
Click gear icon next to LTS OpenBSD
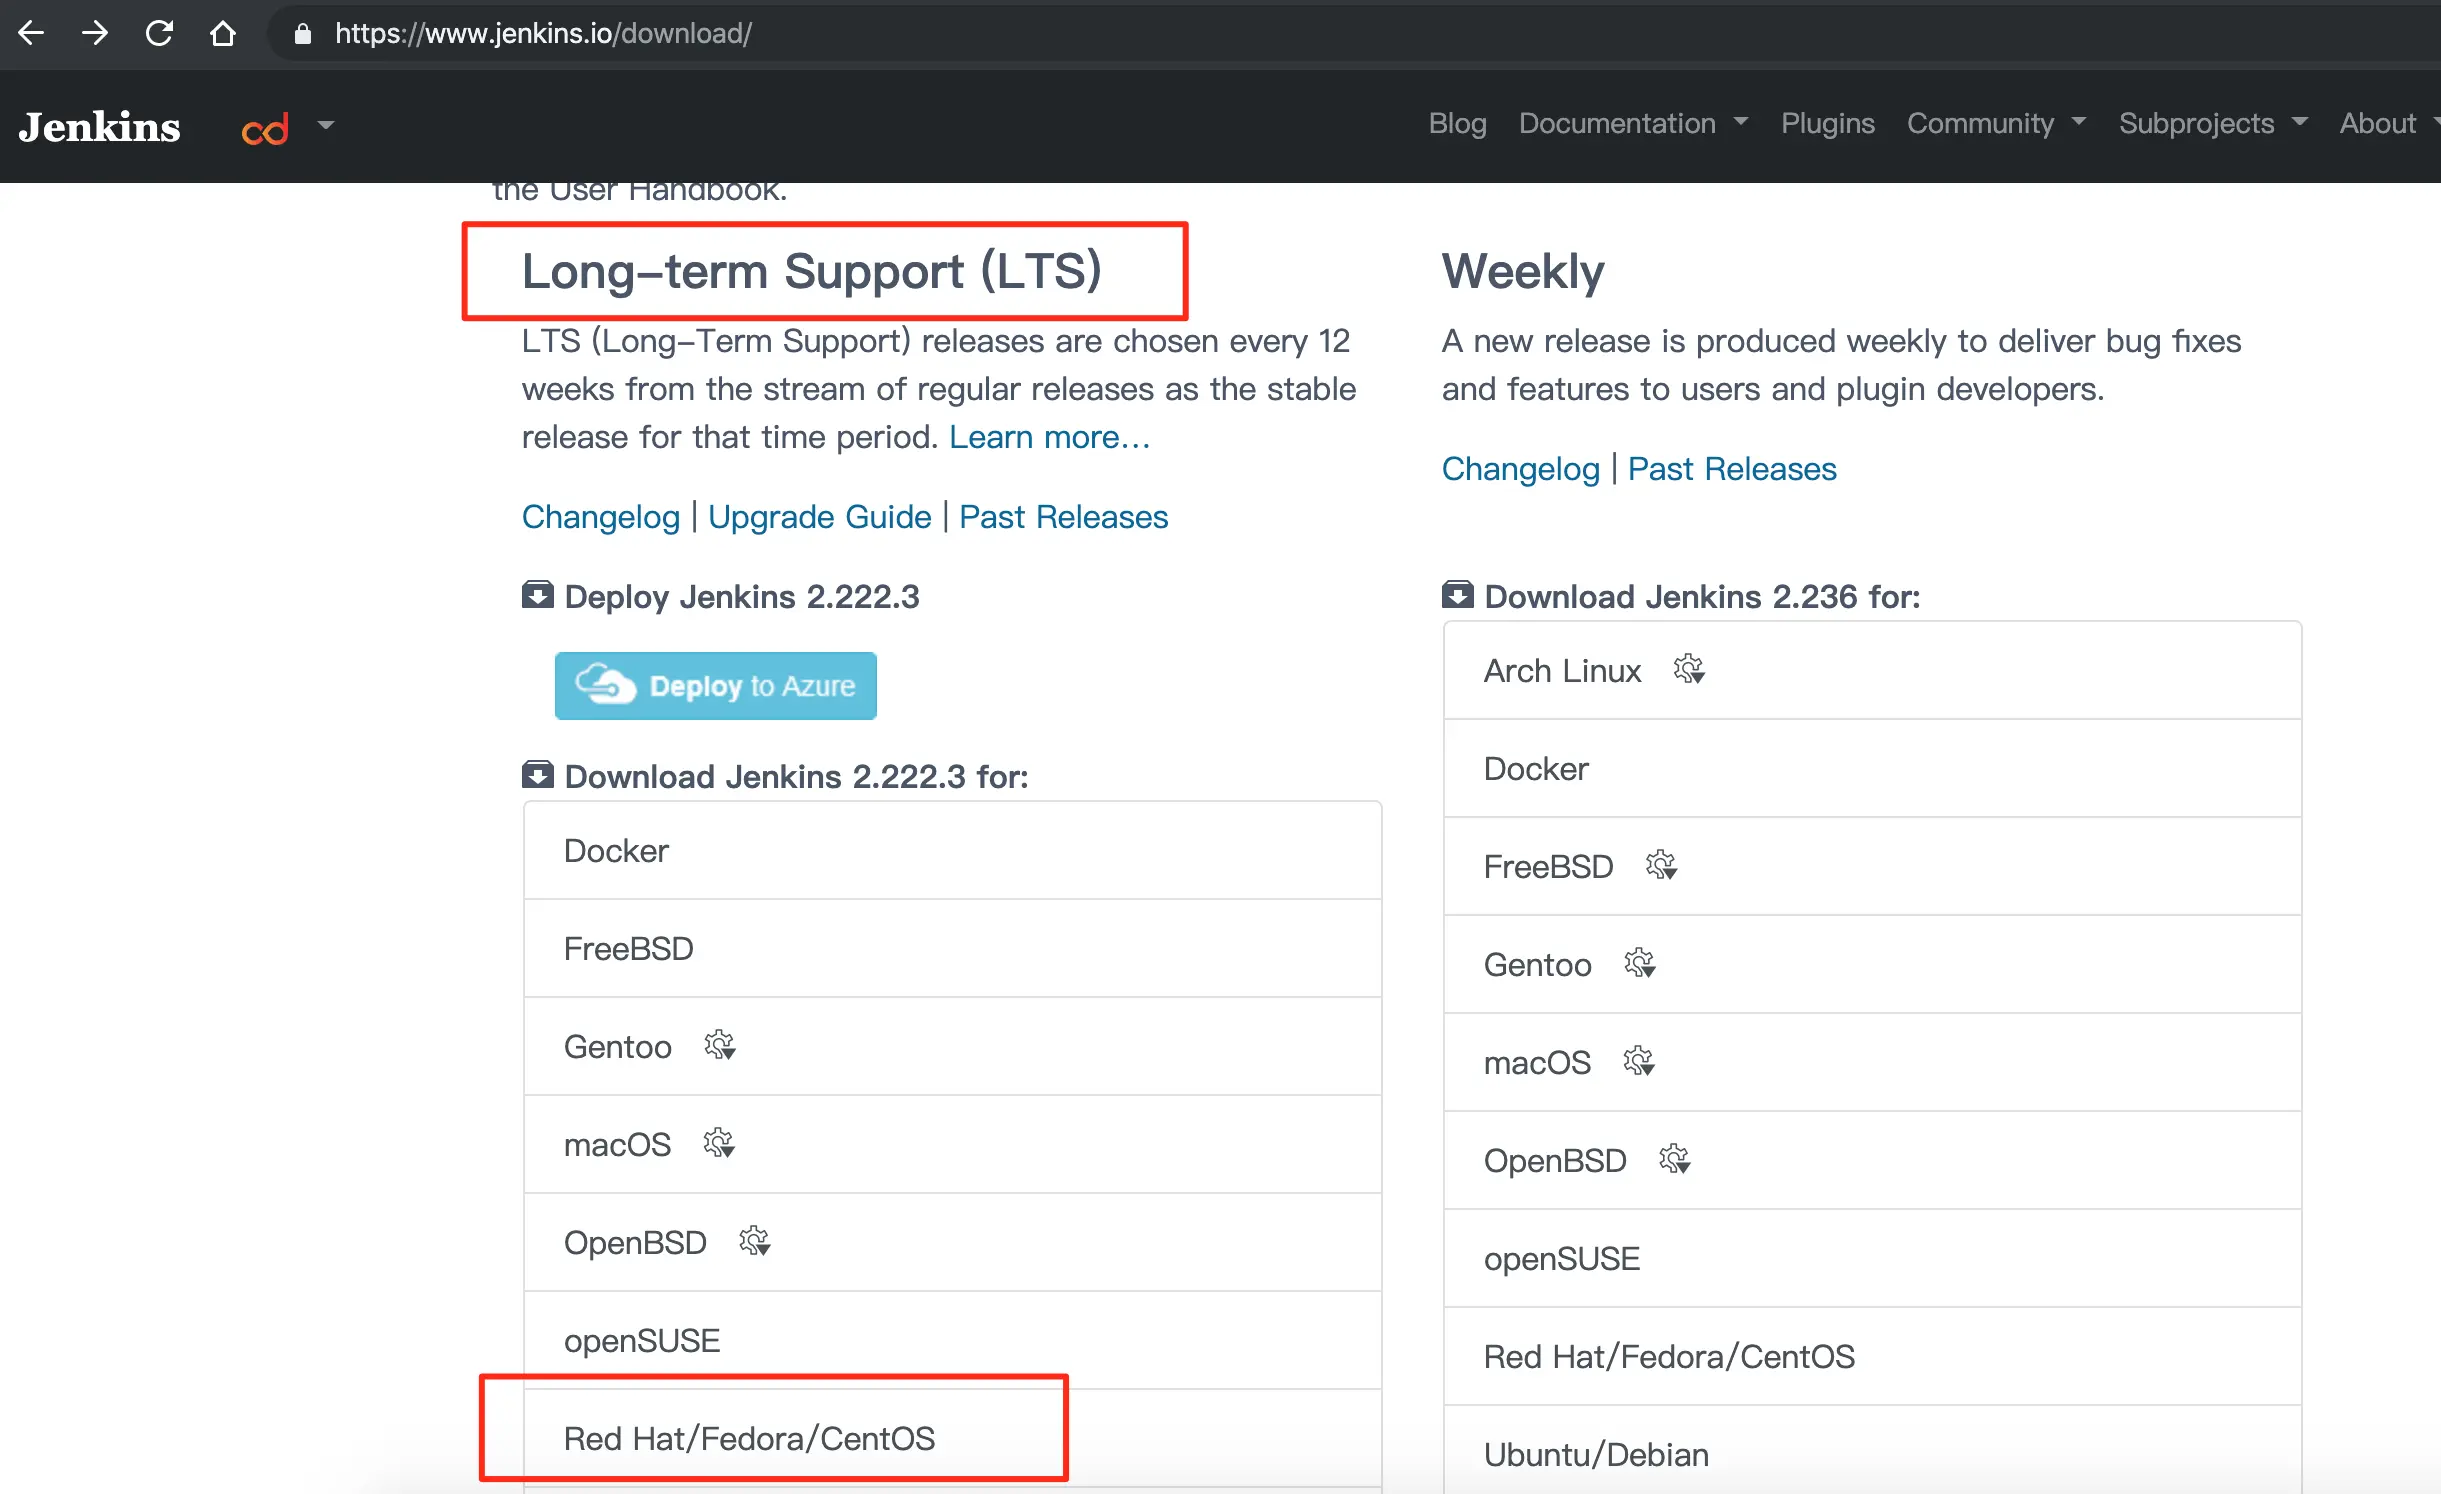click(x=754, y=1242)
